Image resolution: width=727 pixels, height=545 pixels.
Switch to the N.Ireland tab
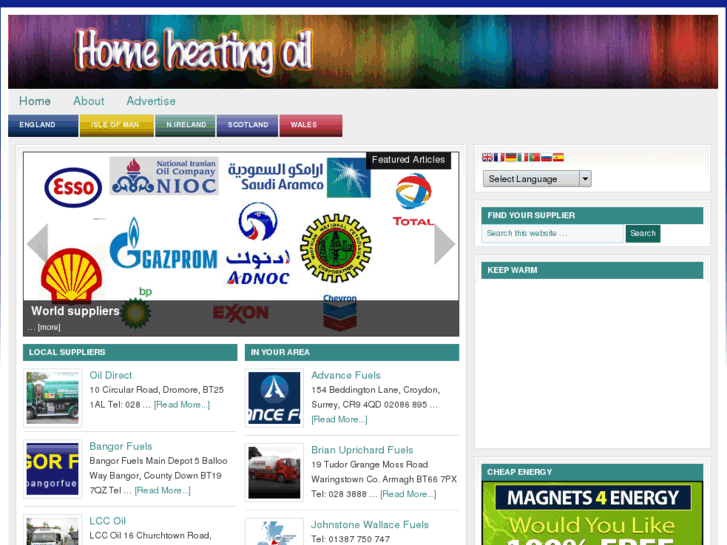(x=185, y=125)
